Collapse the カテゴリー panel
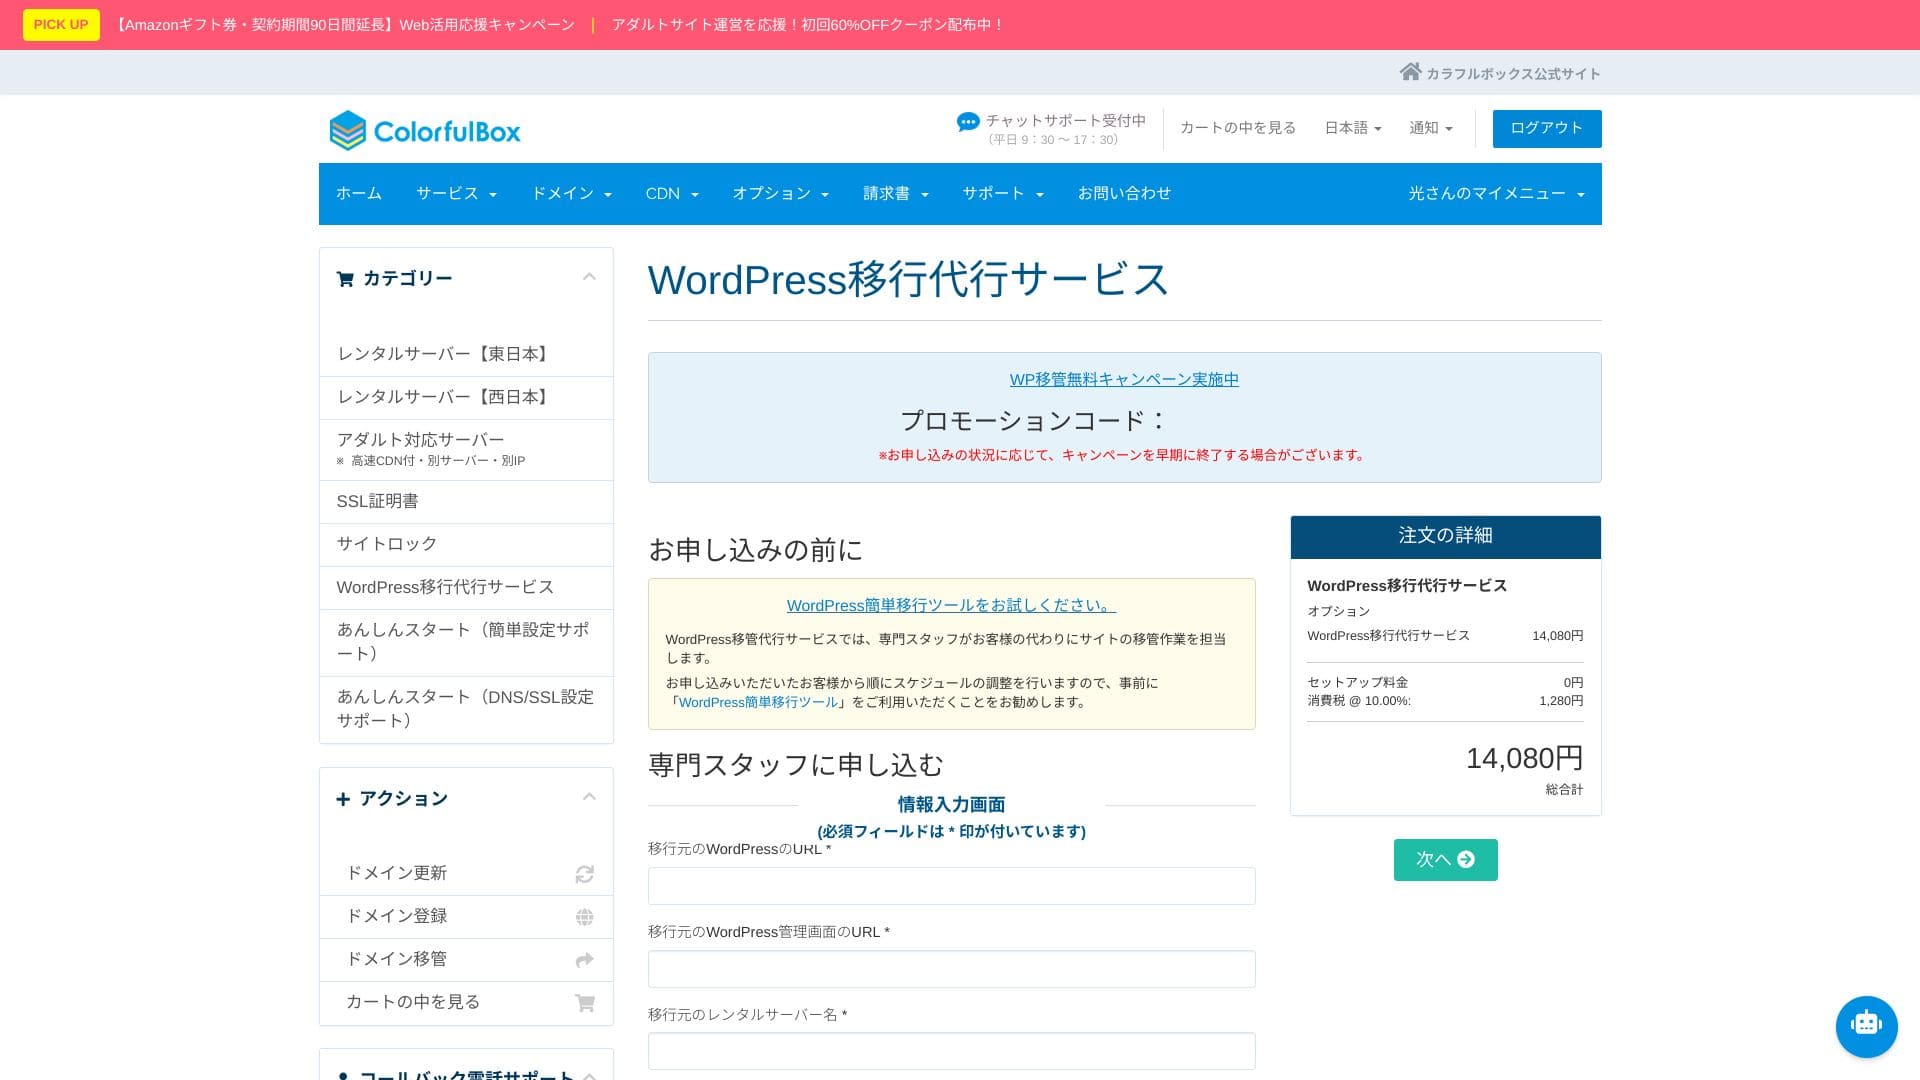Screen dimensions: 1920x1080 point(589,277)
